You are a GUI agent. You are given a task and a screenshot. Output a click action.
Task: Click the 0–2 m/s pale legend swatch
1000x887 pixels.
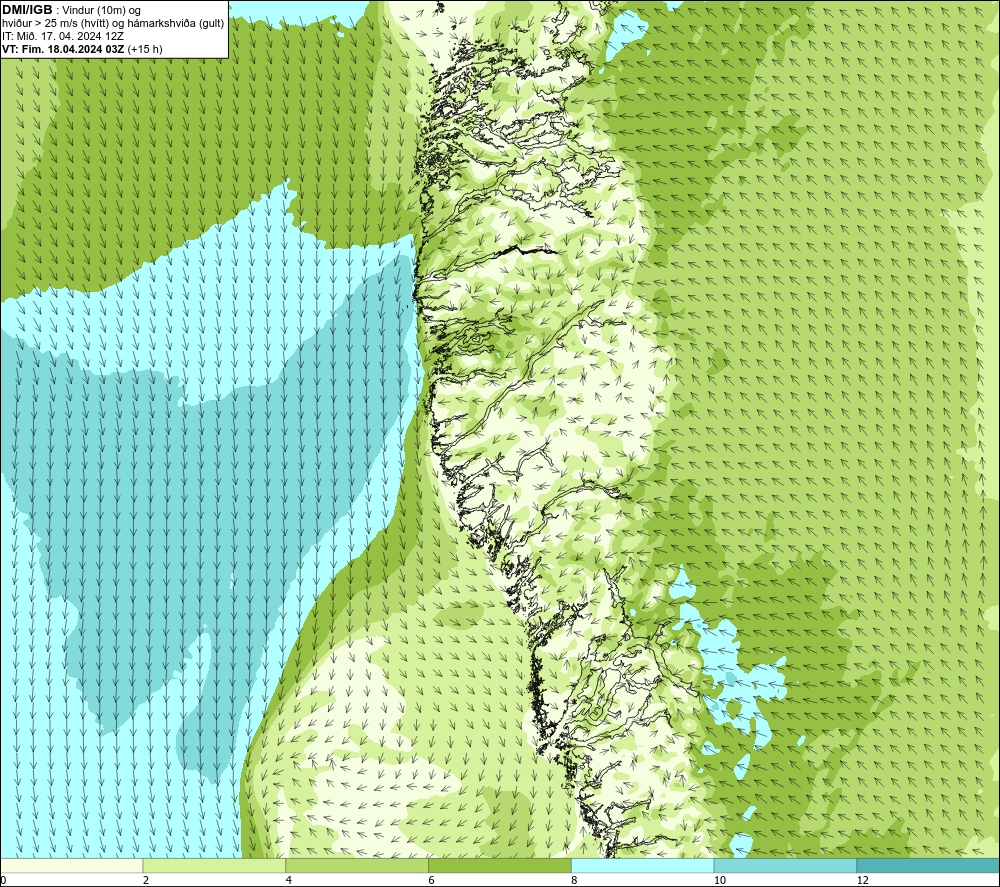(x=72, y=865)
